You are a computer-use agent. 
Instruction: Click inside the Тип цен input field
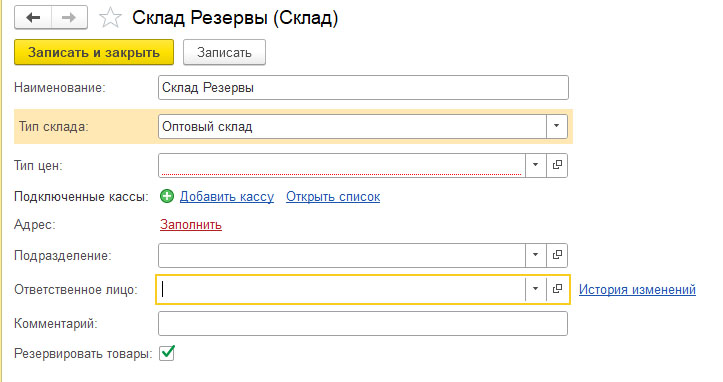coord(342,165)
